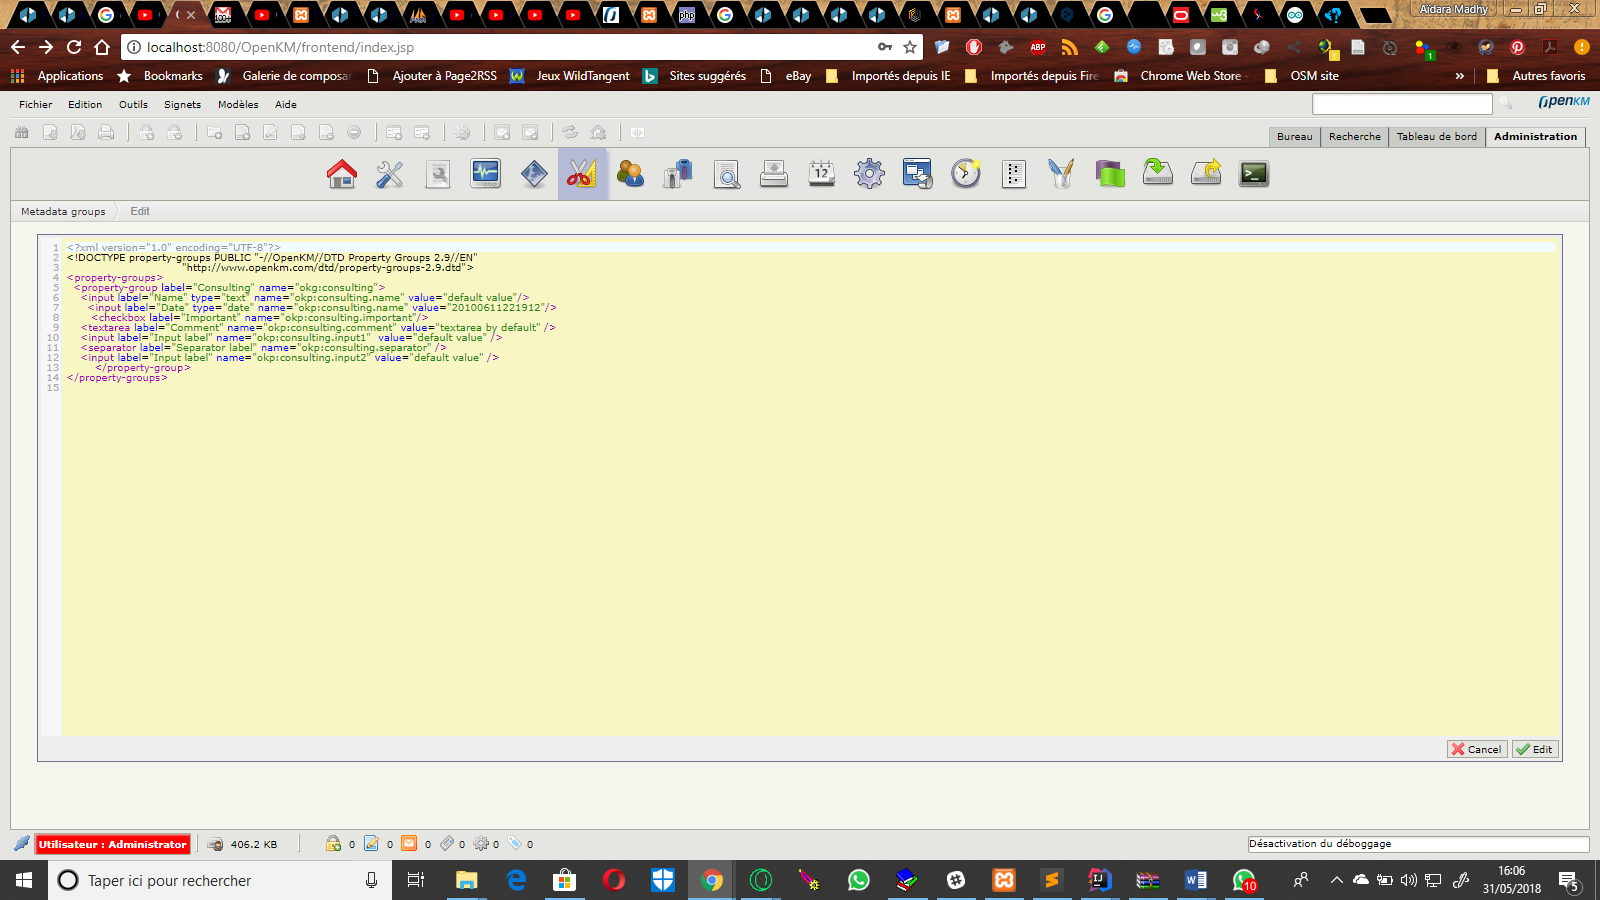Open the clock scheduler icon
1600x900 pixels.
(966, 174)
